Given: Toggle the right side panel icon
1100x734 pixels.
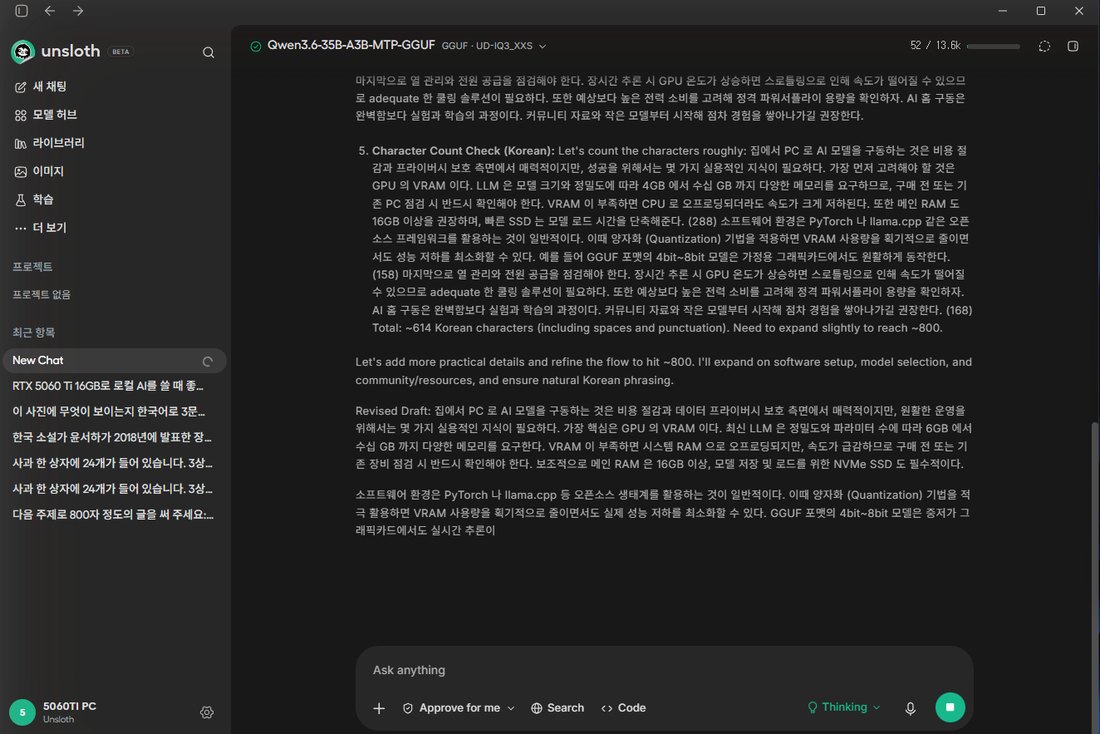Looking at the screenshot, I should [x=1073, y=46].
